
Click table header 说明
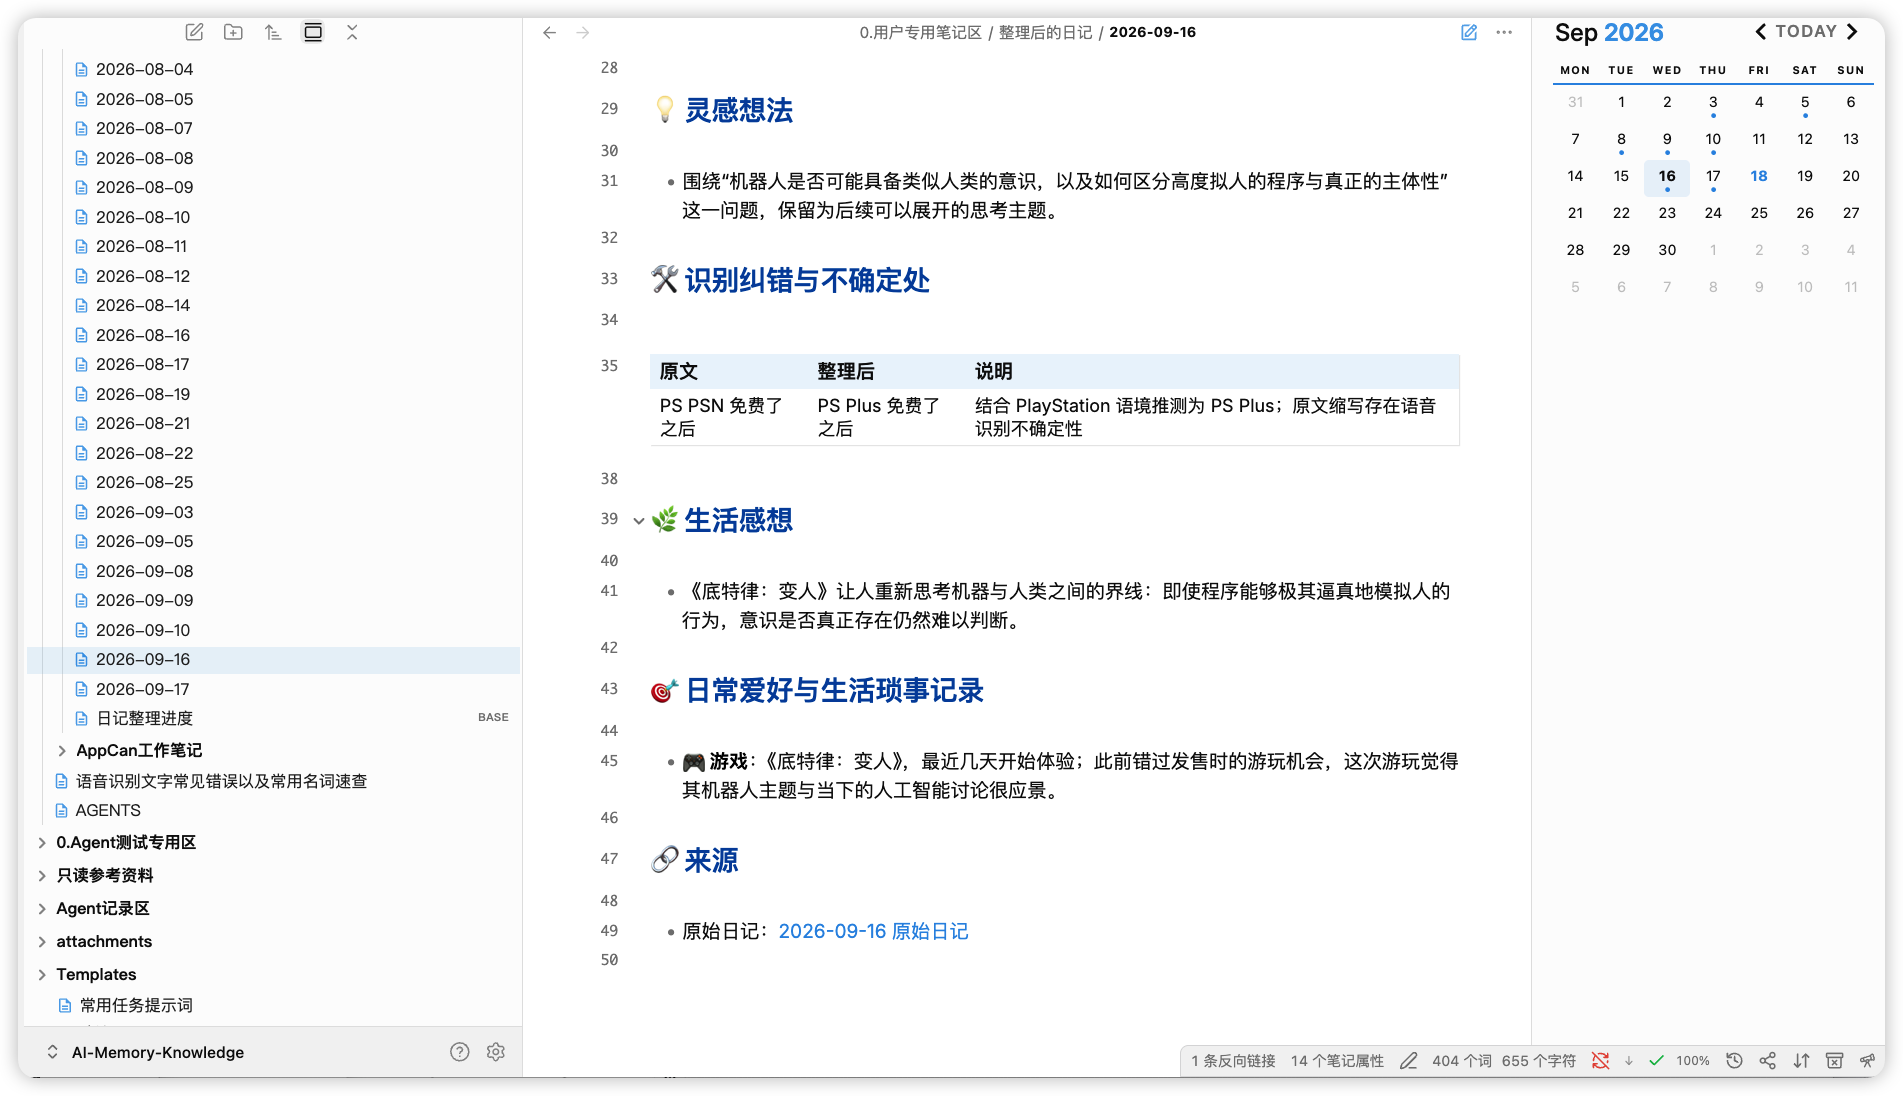[x=993, y=371]
